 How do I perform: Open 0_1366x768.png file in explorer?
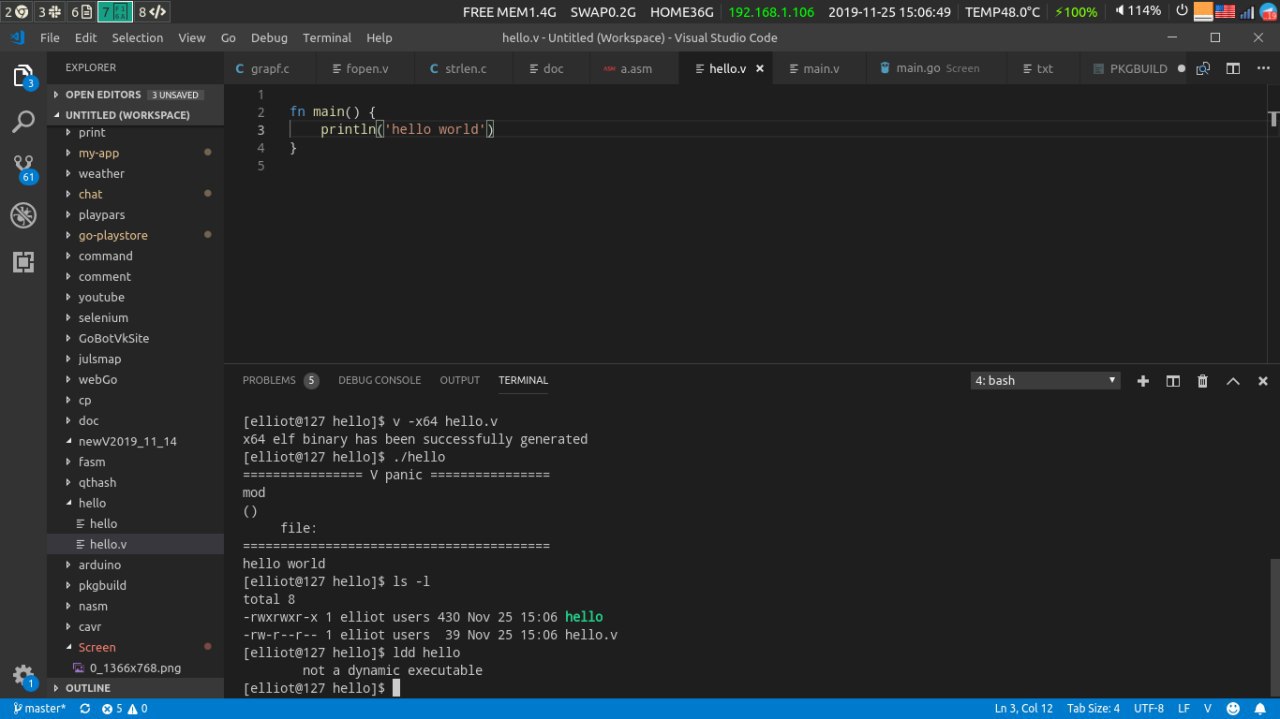135,668
